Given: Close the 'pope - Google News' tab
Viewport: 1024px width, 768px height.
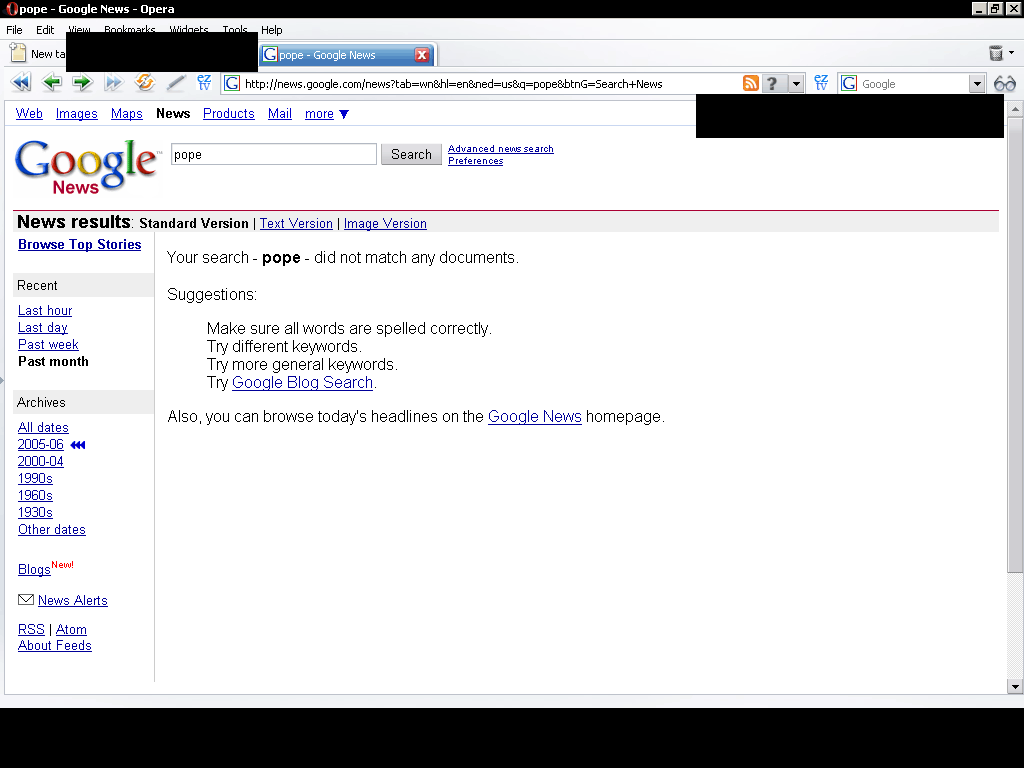Looking at the screenshot, I should pyautogui.click(x=422, y=55).
